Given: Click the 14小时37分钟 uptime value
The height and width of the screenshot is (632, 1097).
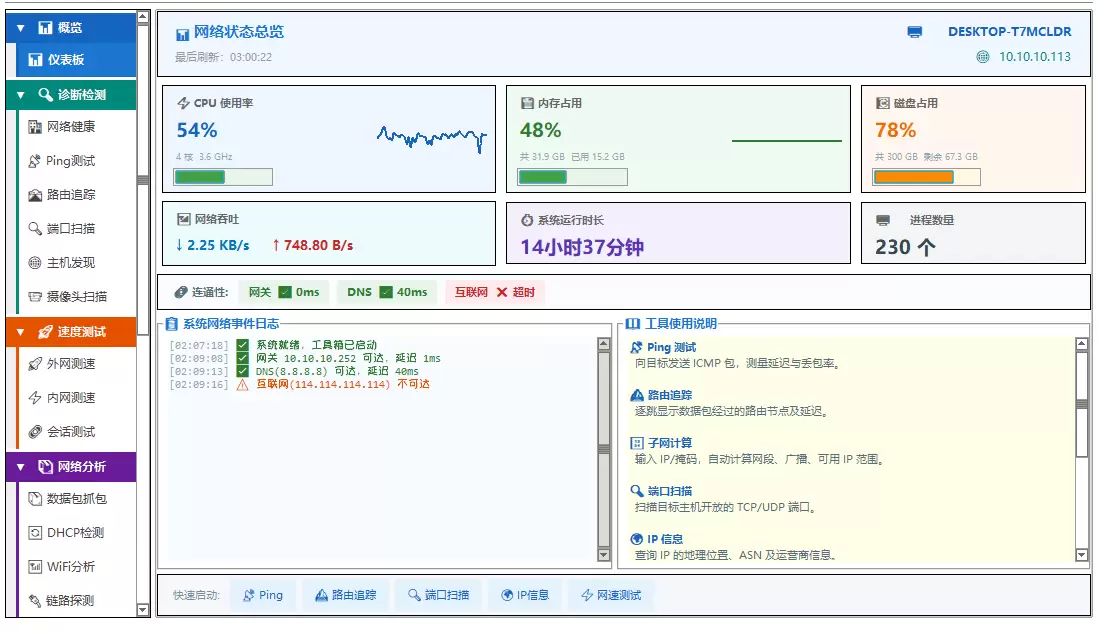Looking at the screenshot, I should [x=582, y=247].
